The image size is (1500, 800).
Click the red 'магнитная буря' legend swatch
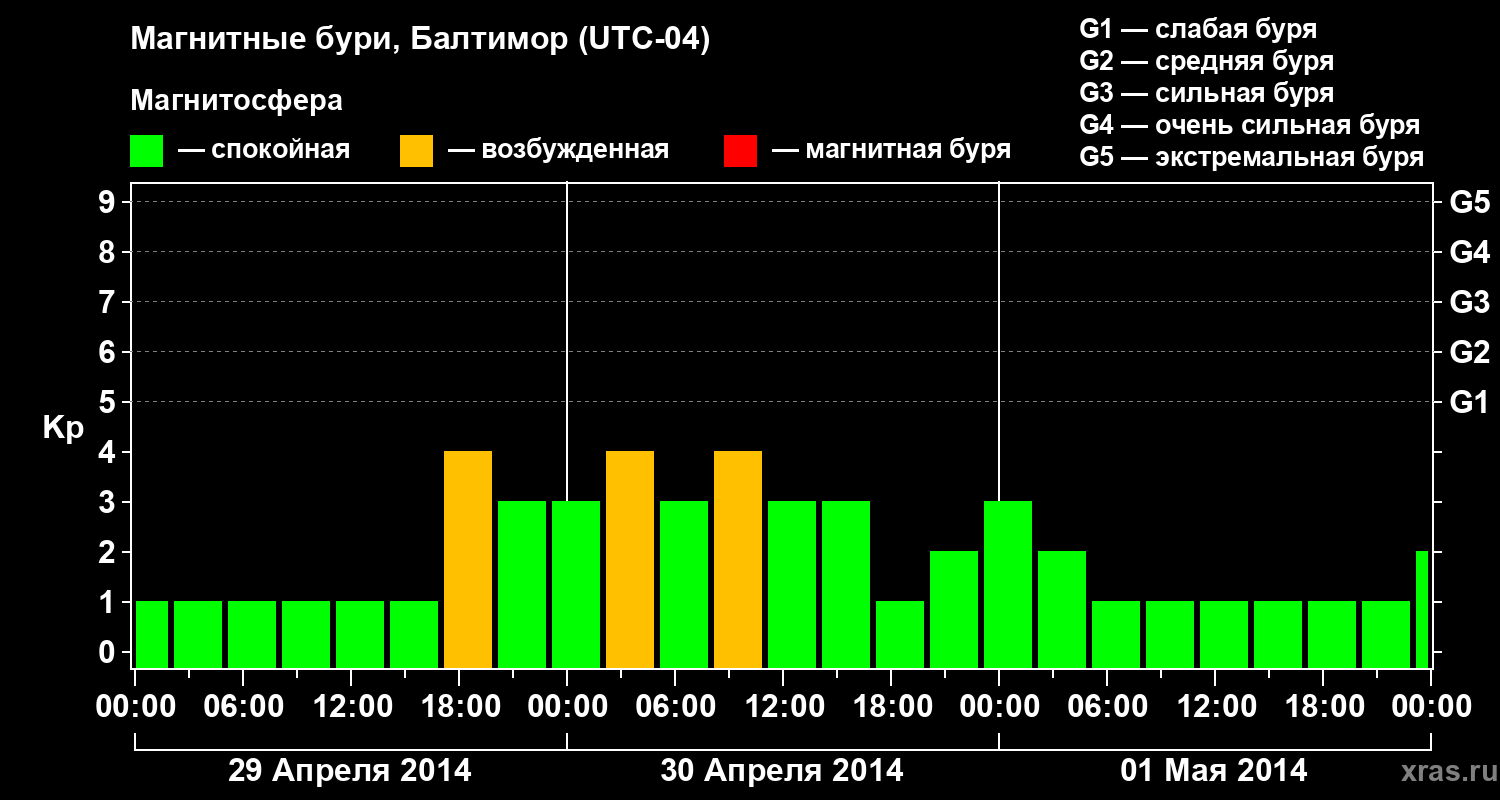[740, 151]
